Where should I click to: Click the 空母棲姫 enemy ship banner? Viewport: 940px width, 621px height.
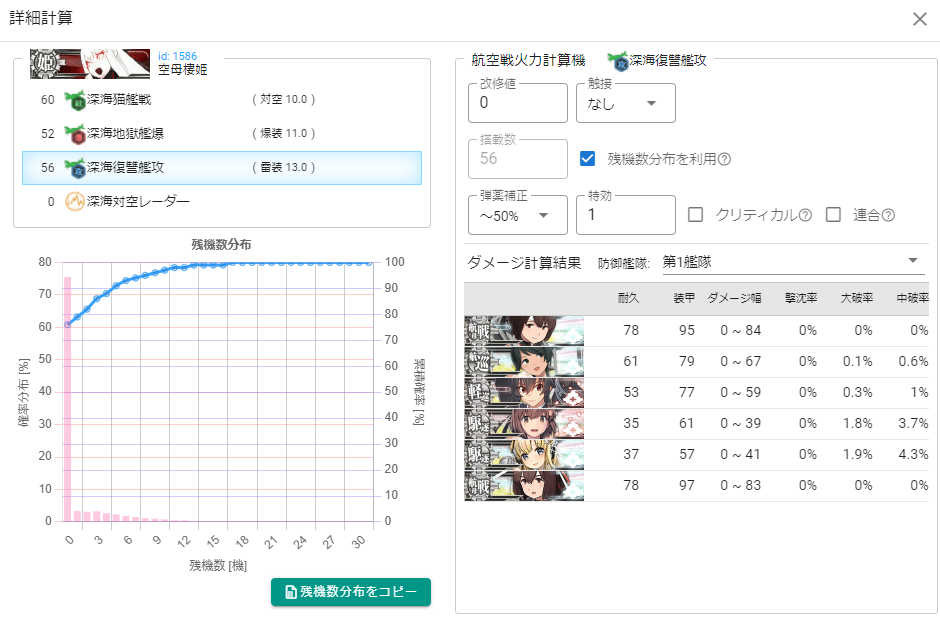tap(92, 63)
